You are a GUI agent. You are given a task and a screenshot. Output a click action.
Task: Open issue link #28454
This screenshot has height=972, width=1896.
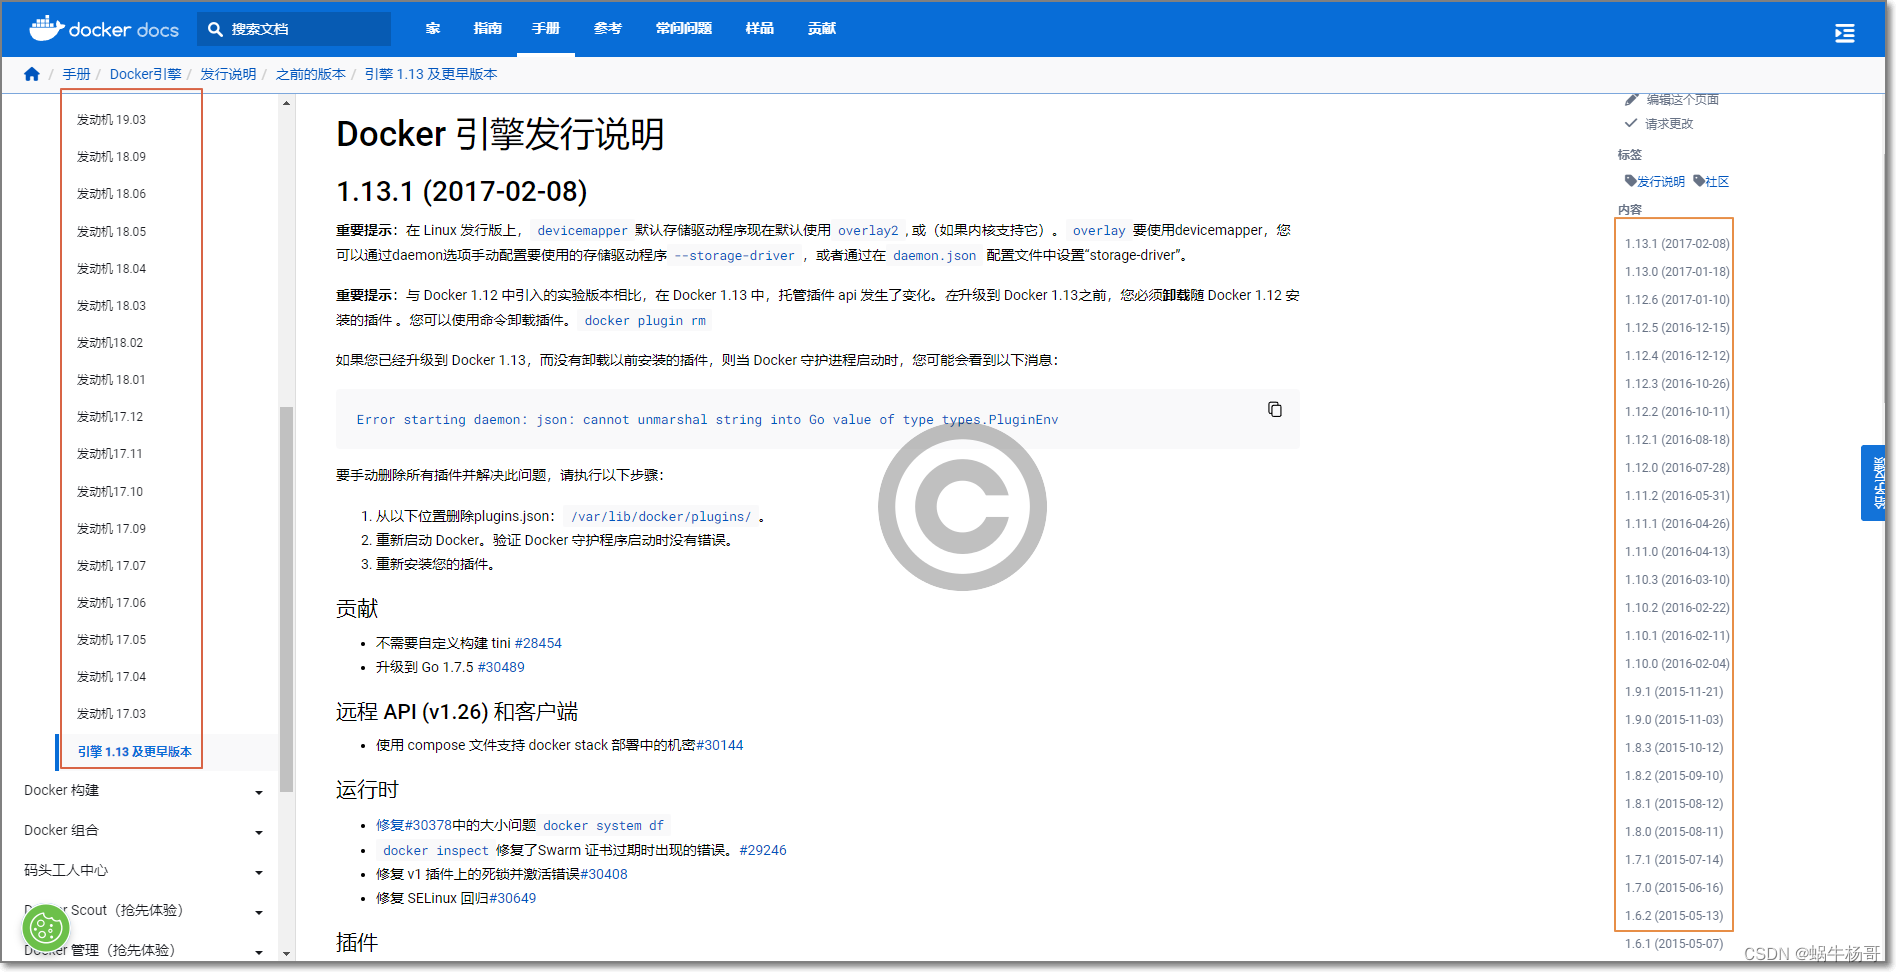(538, 643)
